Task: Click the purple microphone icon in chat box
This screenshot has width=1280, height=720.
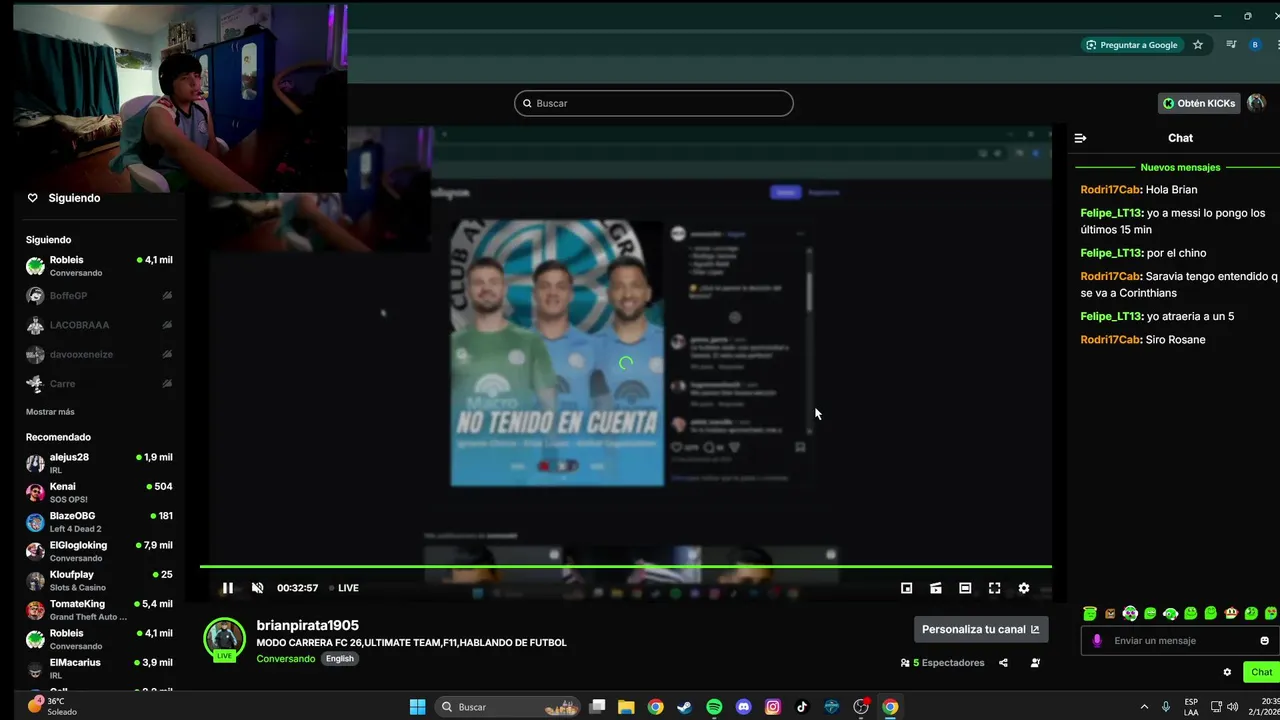Action: [x=1097, y=641]
